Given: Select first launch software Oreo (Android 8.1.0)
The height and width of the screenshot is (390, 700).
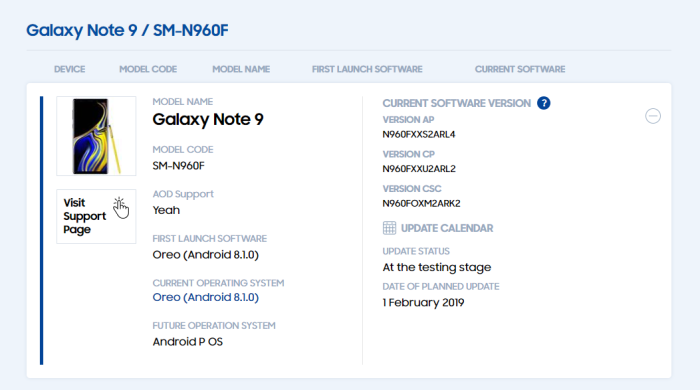Looking at the screenshot, I should pos(205,255).
